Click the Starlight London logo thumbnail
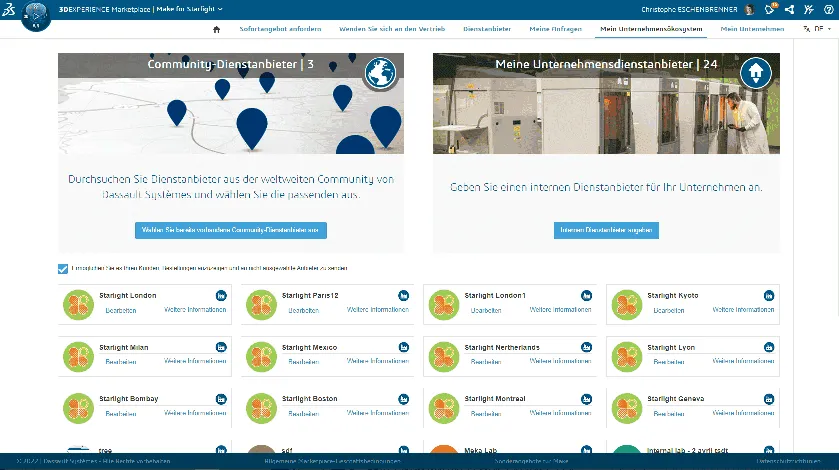 pos(79,305)
